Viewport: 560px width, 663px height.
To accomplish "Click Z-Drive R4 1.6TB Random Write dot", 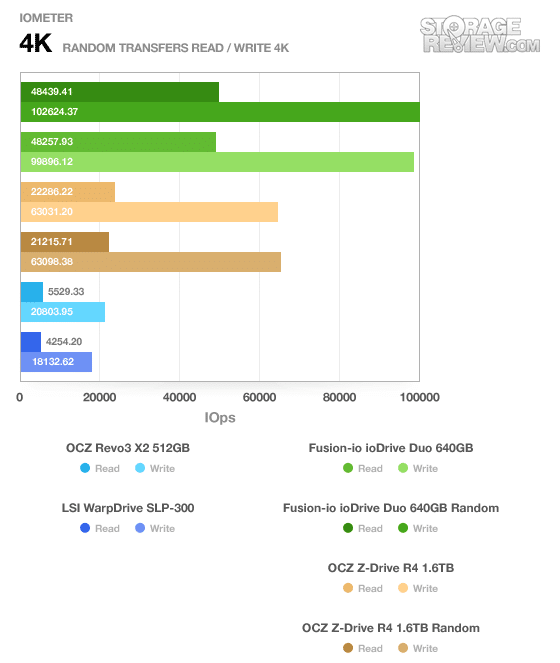I will pos(403,648).
